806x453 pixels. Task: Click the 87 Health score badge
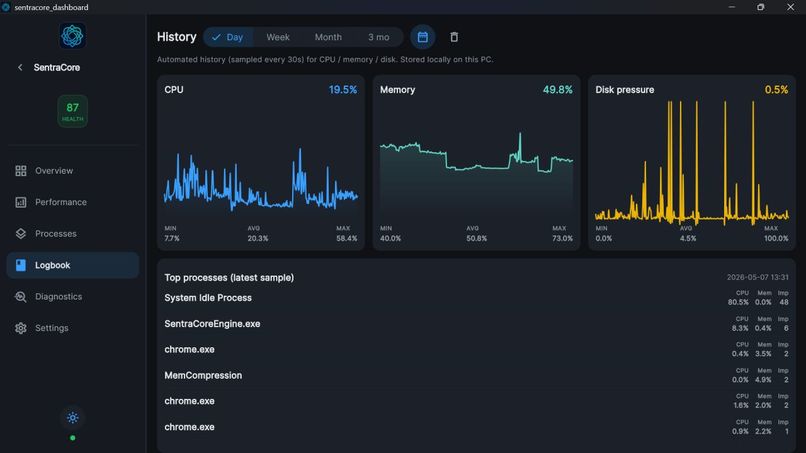pos(72,111)
